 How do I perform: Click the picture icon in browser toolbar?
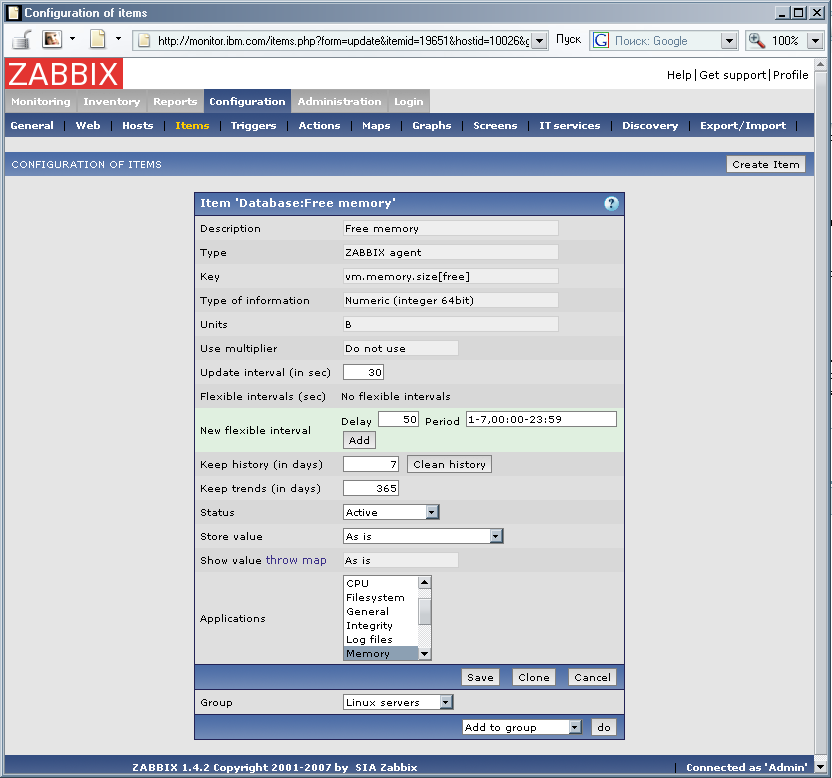coord(52,40)
